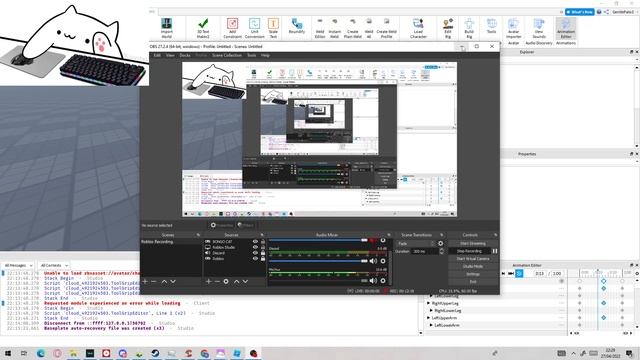Open the All Messages filter dropdown
The image size is (640, 360).
18,265
